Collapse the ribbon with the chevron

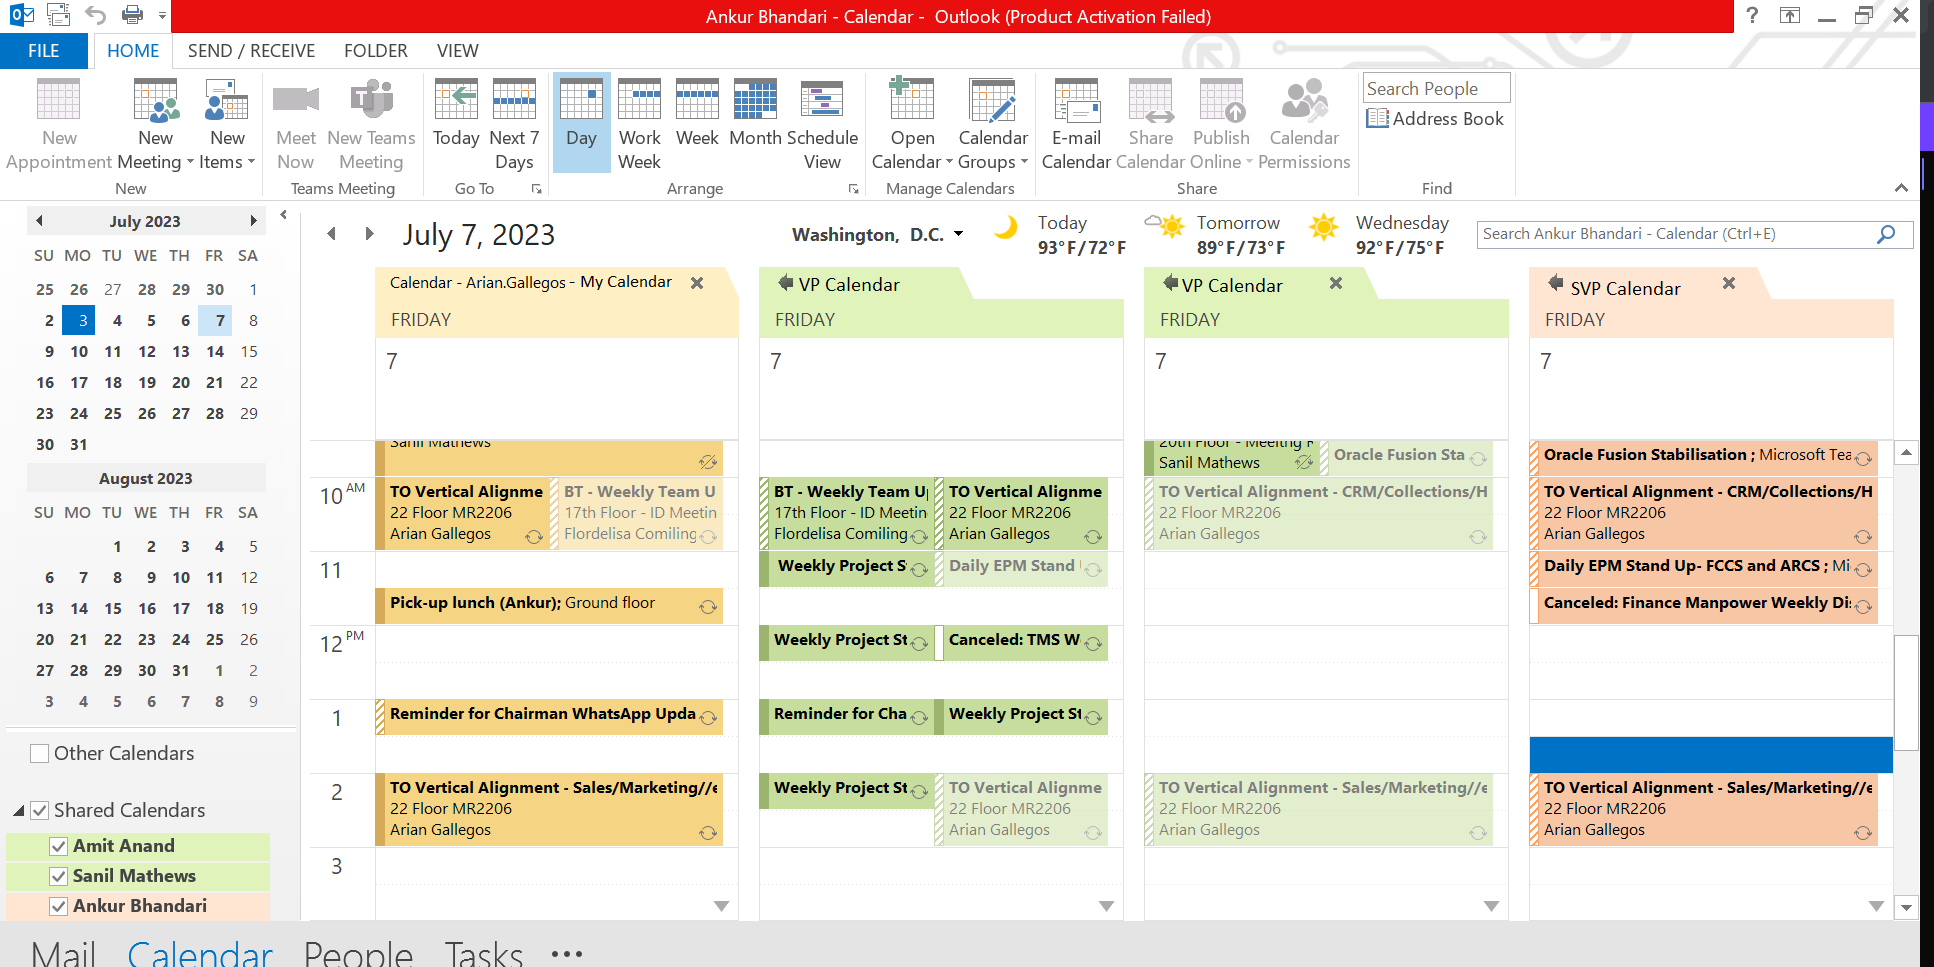(1901, 188)
